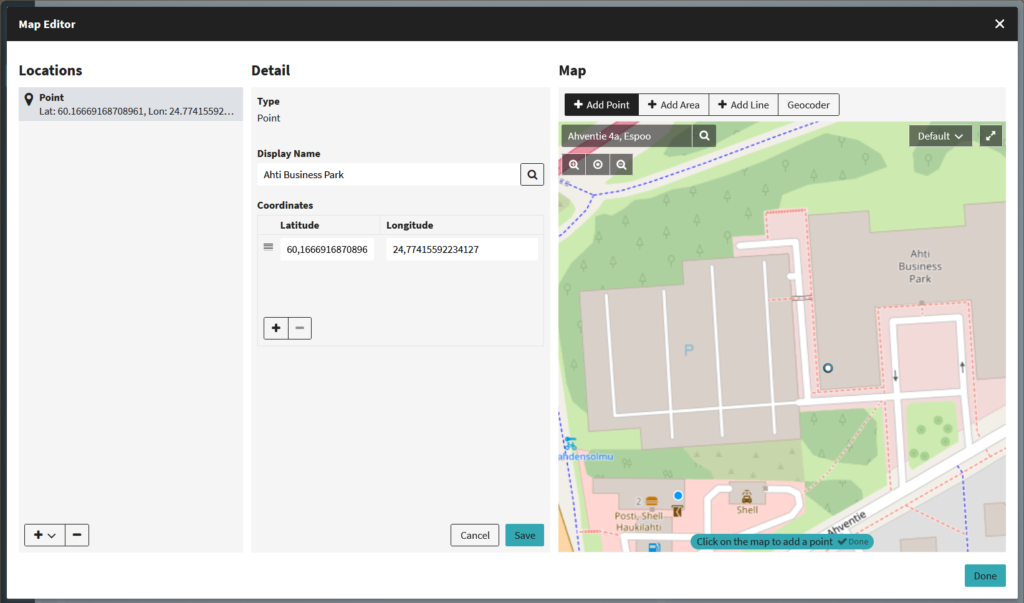The width and height of the screenshot is (1024, 603).
Task: Click the map address search magnifier
Action: (704, 135)
